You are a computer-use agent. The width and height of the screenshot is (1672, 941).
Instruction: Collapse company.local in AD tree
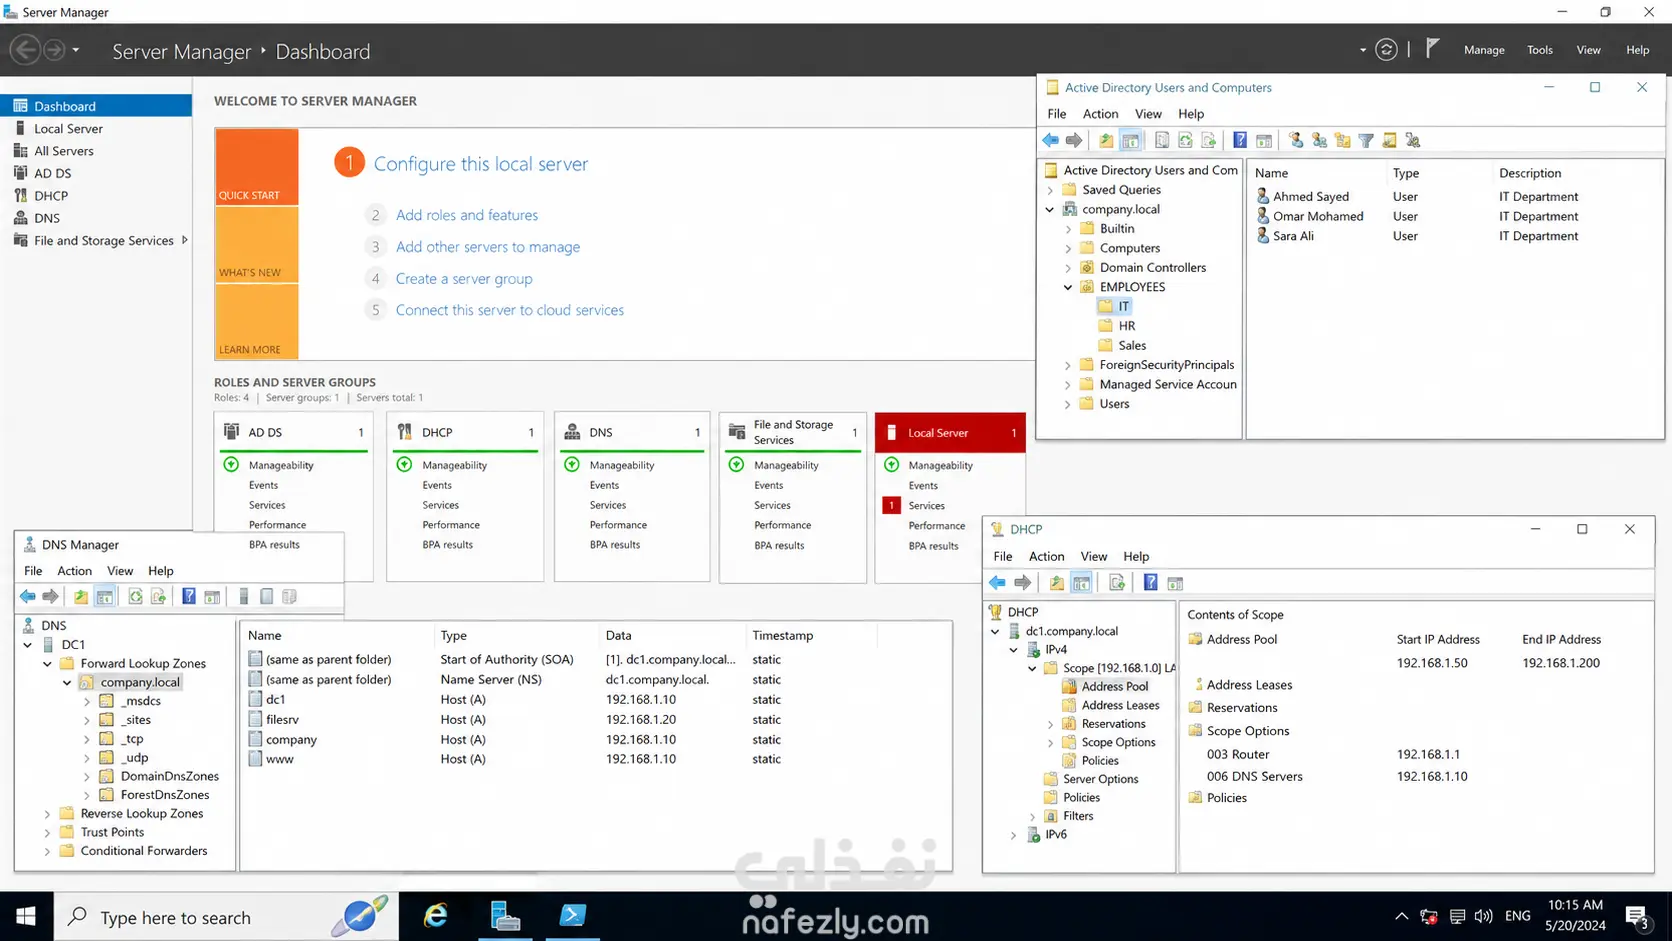click(1050, 210)
